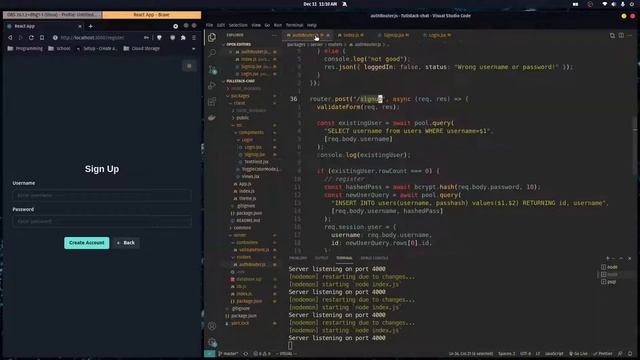Click the split editor icon in VS Code
This screenshot has height=360, width=640.
tap(621, 36)
